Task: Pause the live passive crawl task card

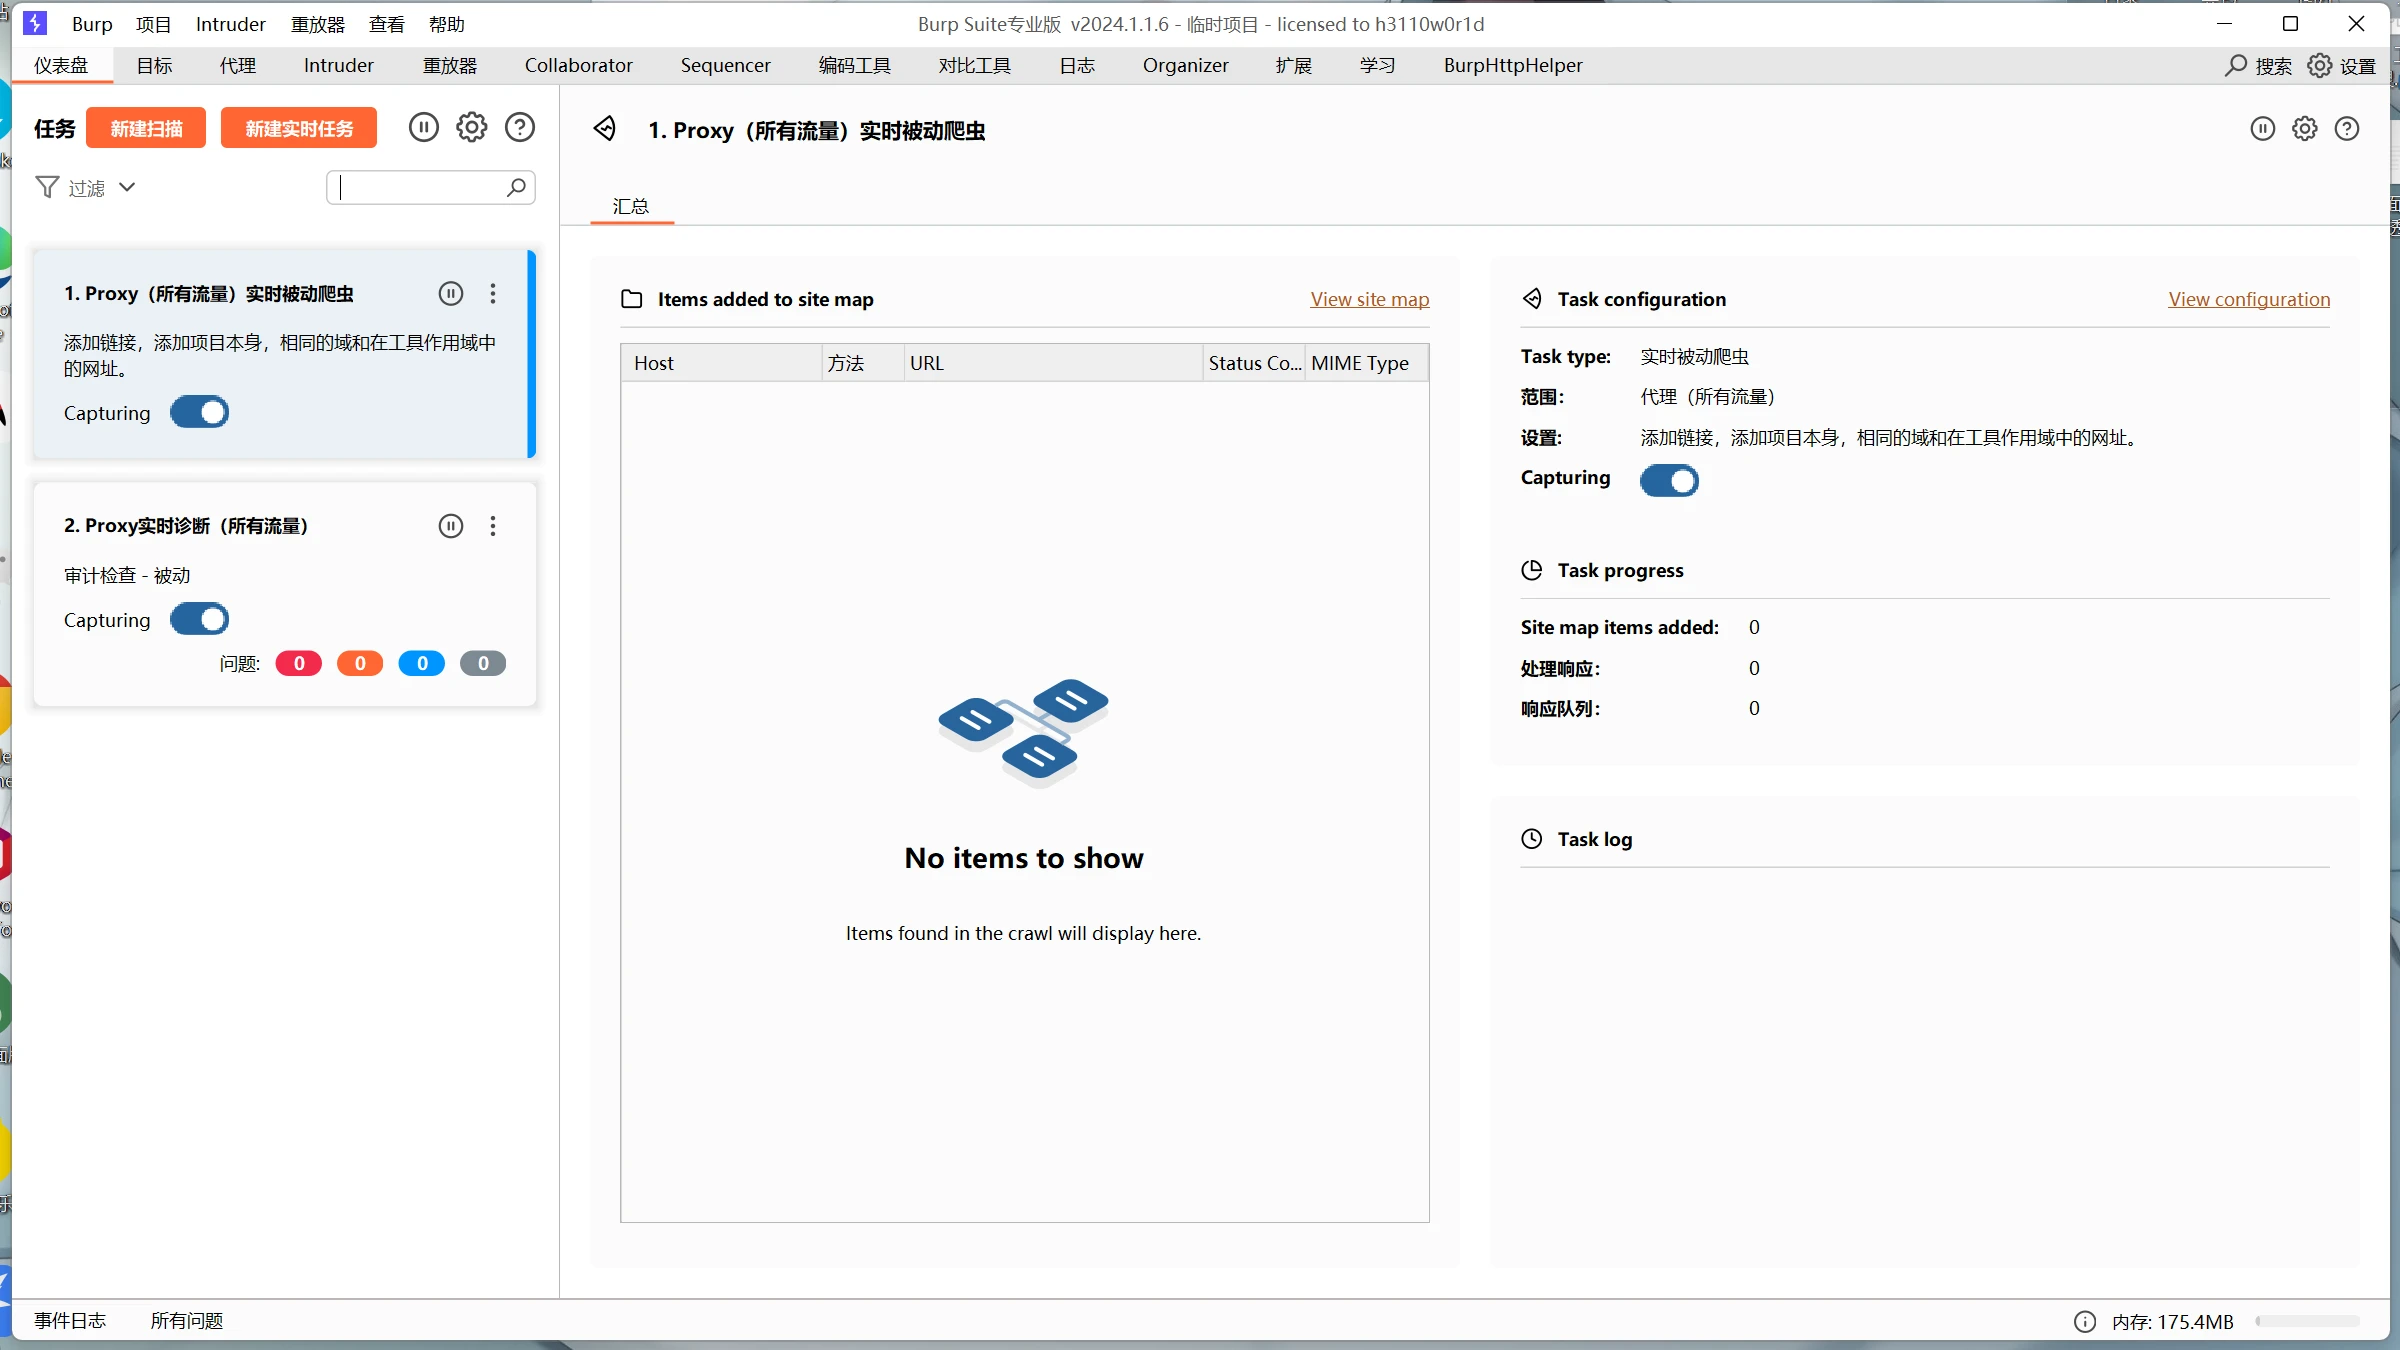Action: [x=451, y=293]
